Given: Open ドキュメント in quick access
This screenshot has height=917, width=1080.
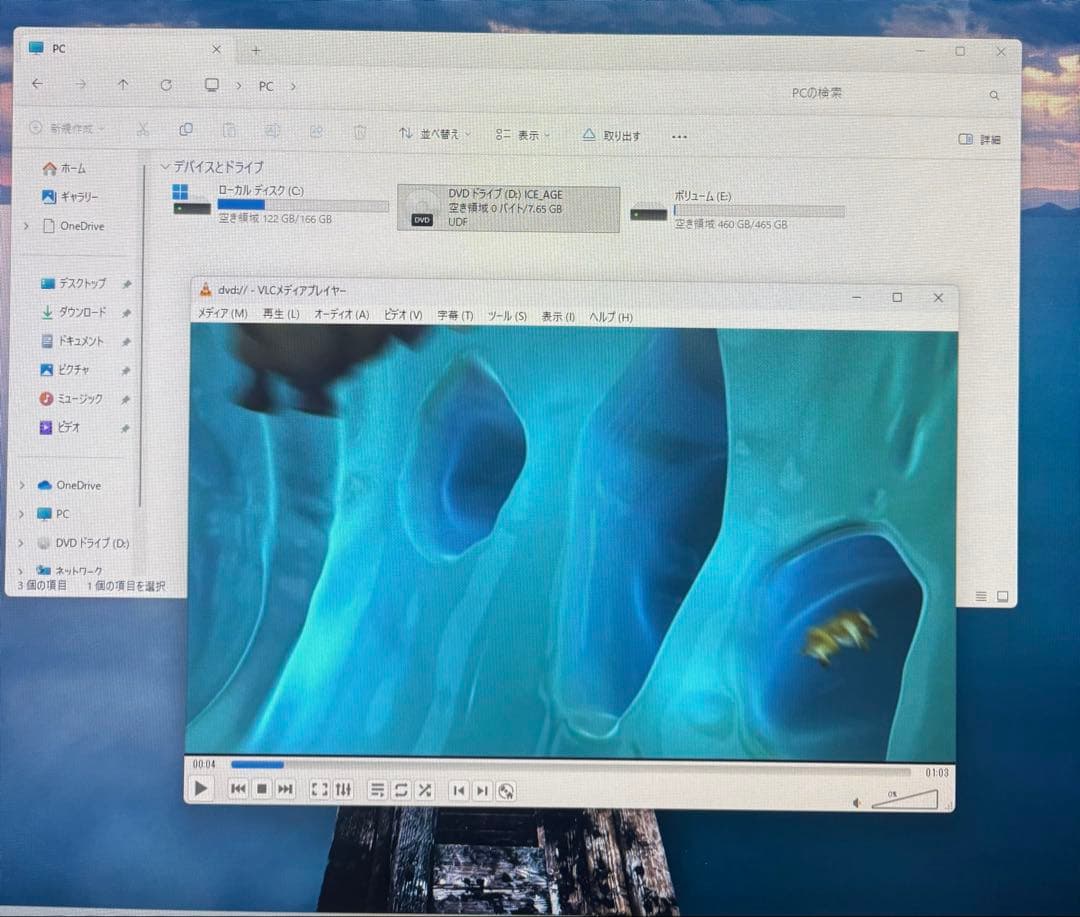Looking at the screenshot, I should point(72,341).
